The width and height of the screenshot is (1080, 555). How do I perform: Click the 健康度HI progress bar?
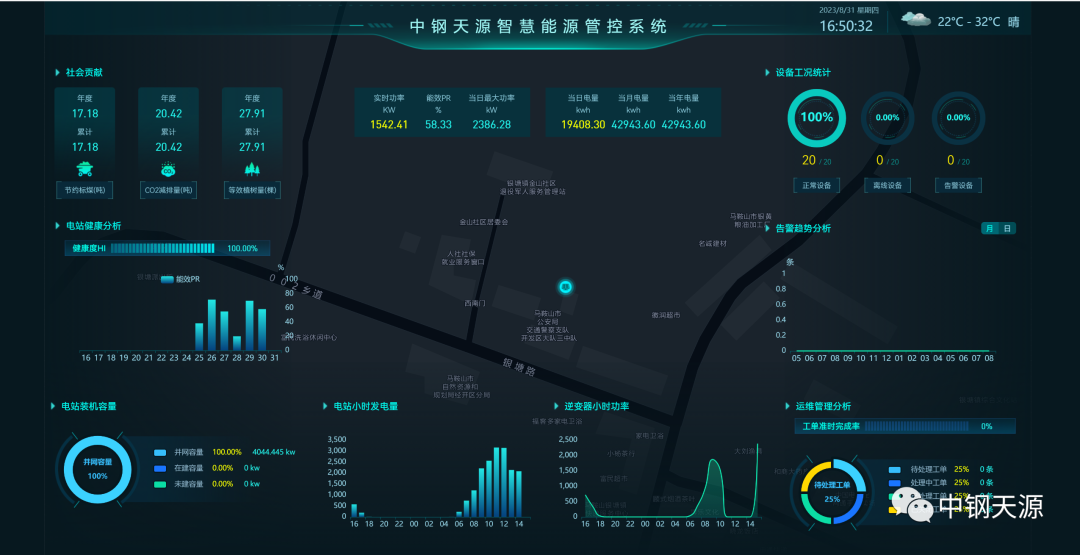[163, 249]
